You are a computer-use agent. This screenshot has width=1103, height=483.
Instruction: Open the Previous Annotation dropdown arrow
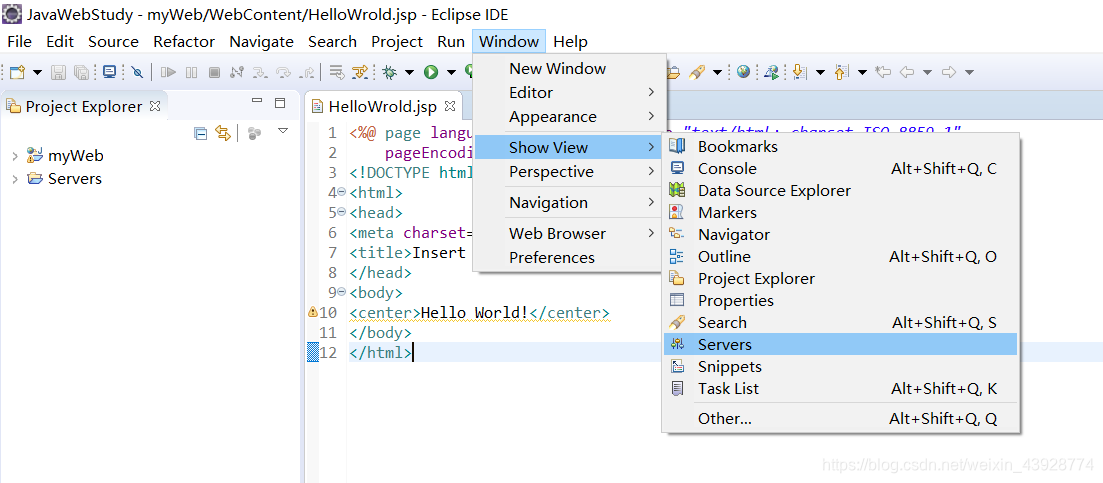pos(862,72)
